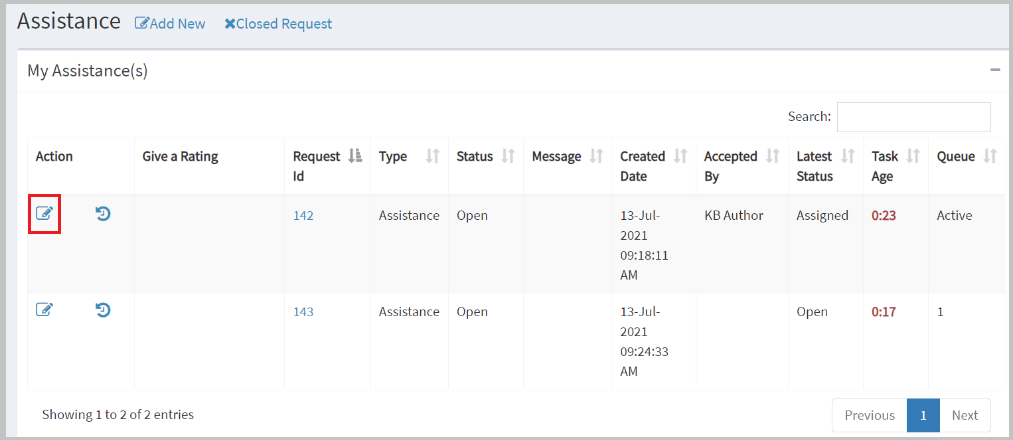Select page 1 in pagination
This screenshot has width=1013, height=440.
pyautogui.click(x=923, y=415)
